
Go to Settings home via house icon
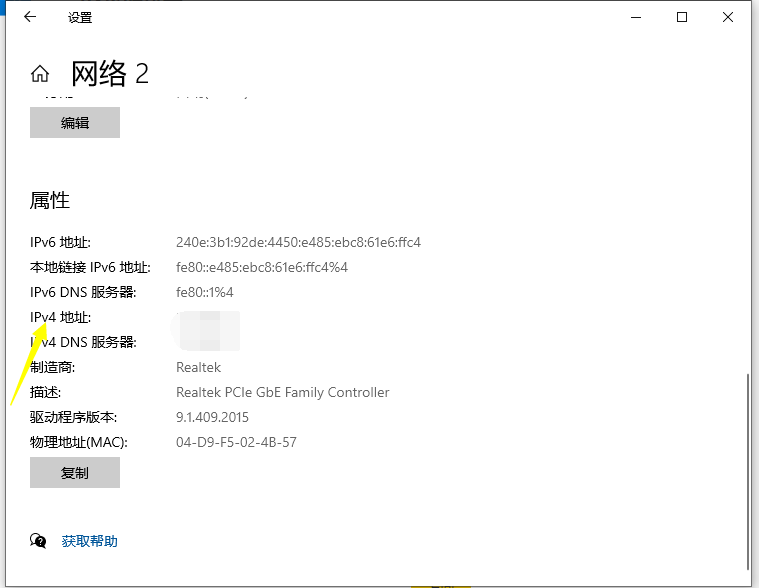[x=40, y=74]
